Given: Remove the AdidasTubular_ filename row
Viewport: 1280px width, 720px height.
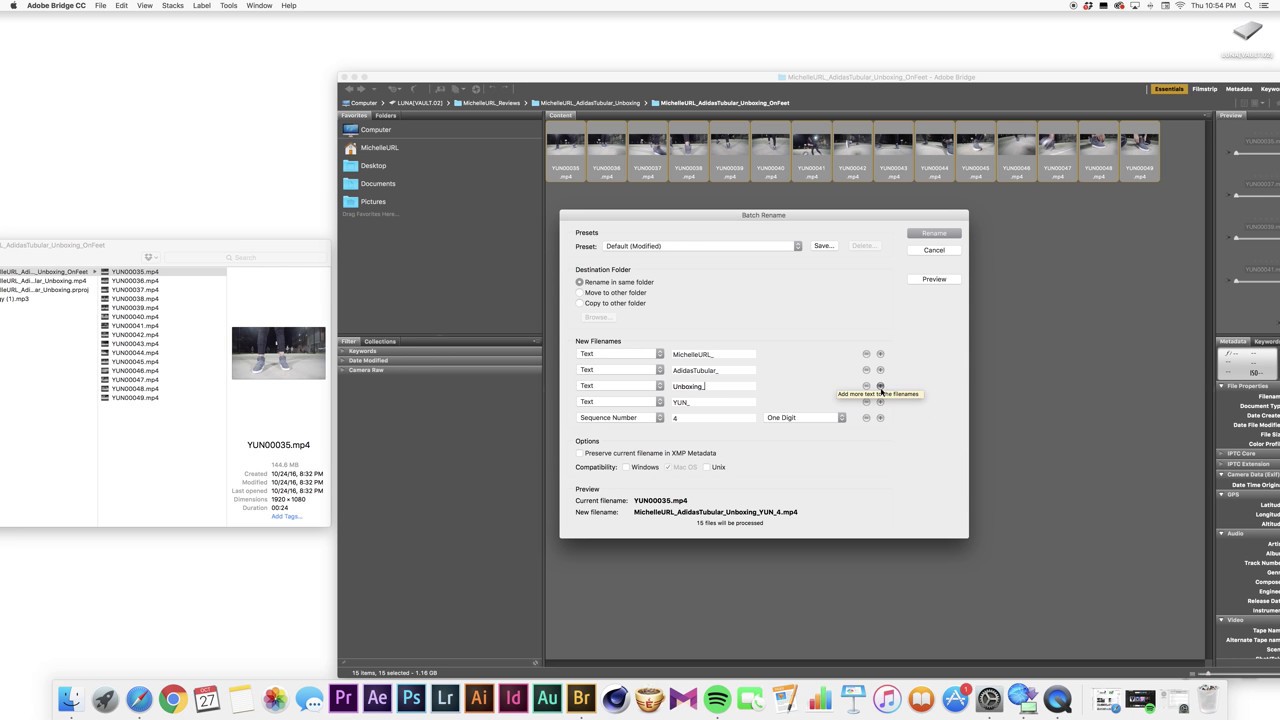Looking at the screenshot, I should pyautogui.click(x=866, y=370).
